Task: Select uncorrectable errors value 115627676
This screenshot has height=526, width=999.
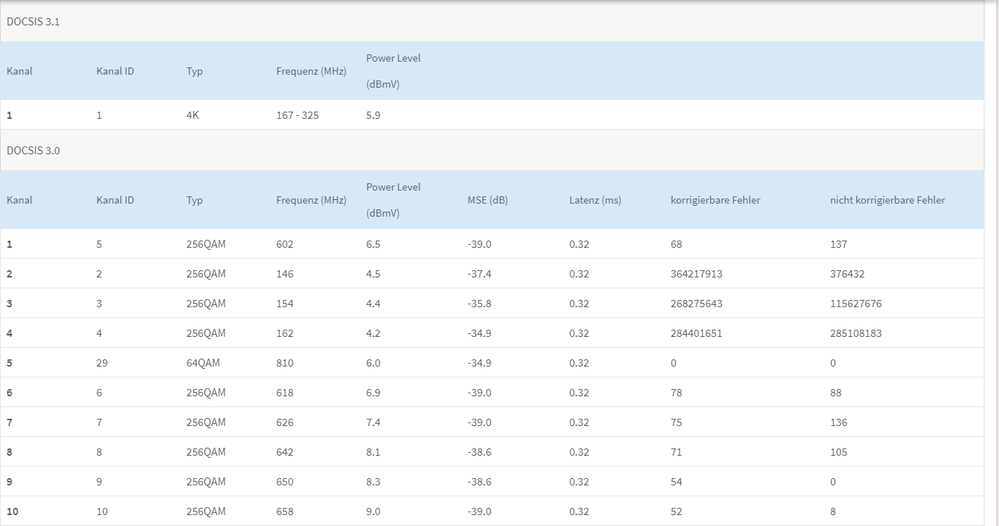Action: click(856, 304)
